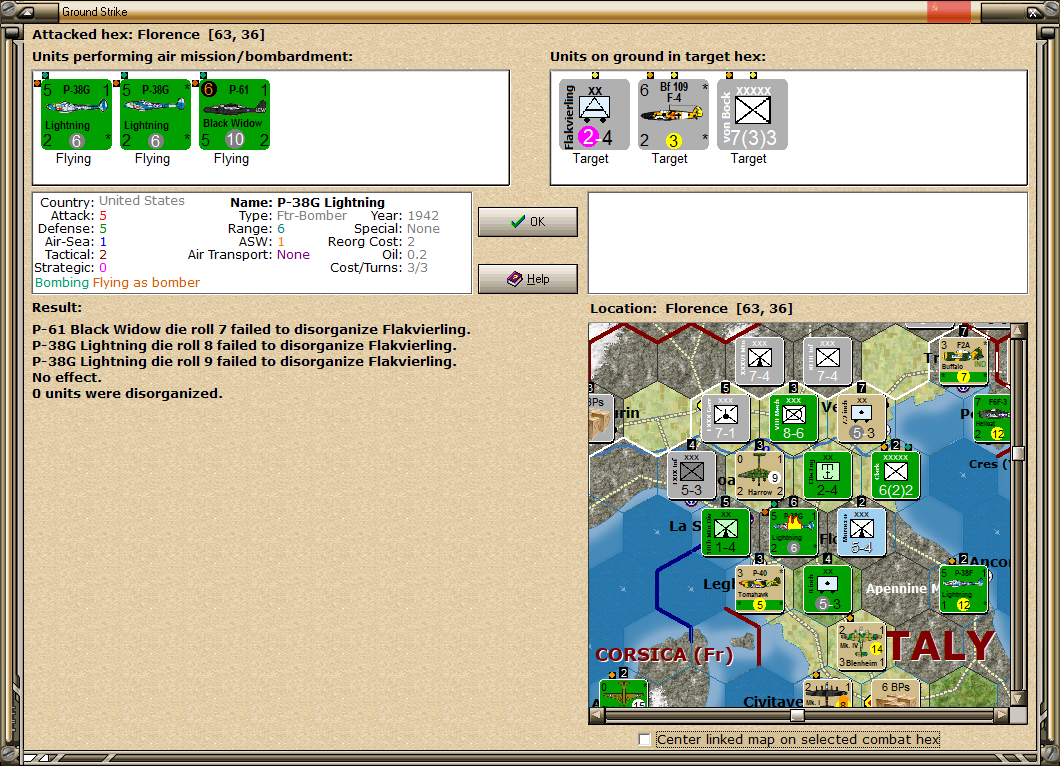Image resolution: width=1060 pixels, height=766 pixels.
Task: Click the 10th Mtn Div 1-4 counter
Action: click(725, 532)
